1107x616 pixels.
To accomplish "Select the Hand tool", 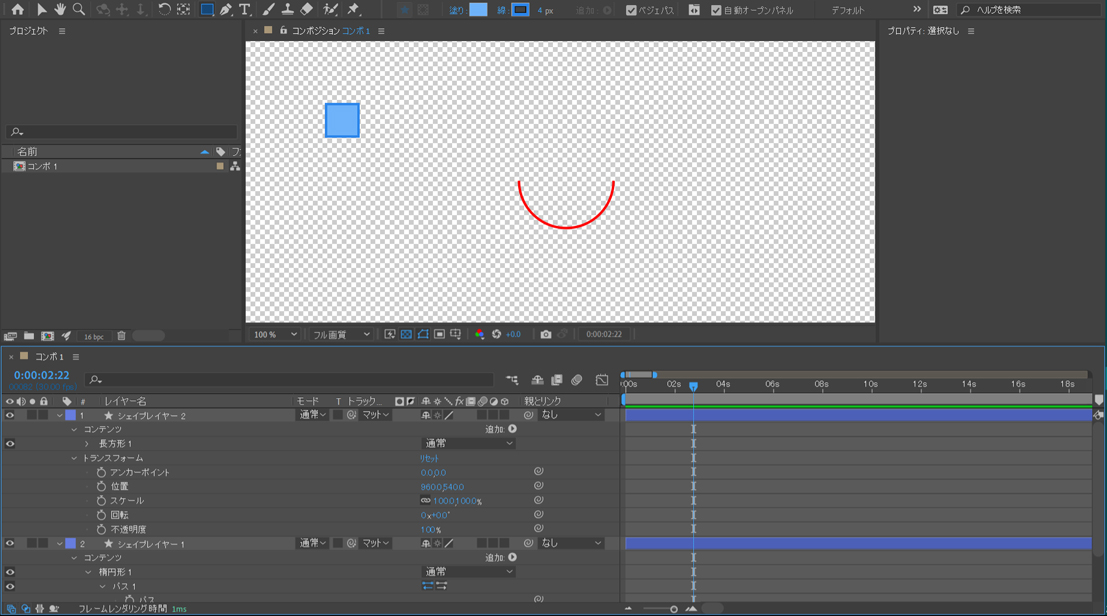I will 60,10.
